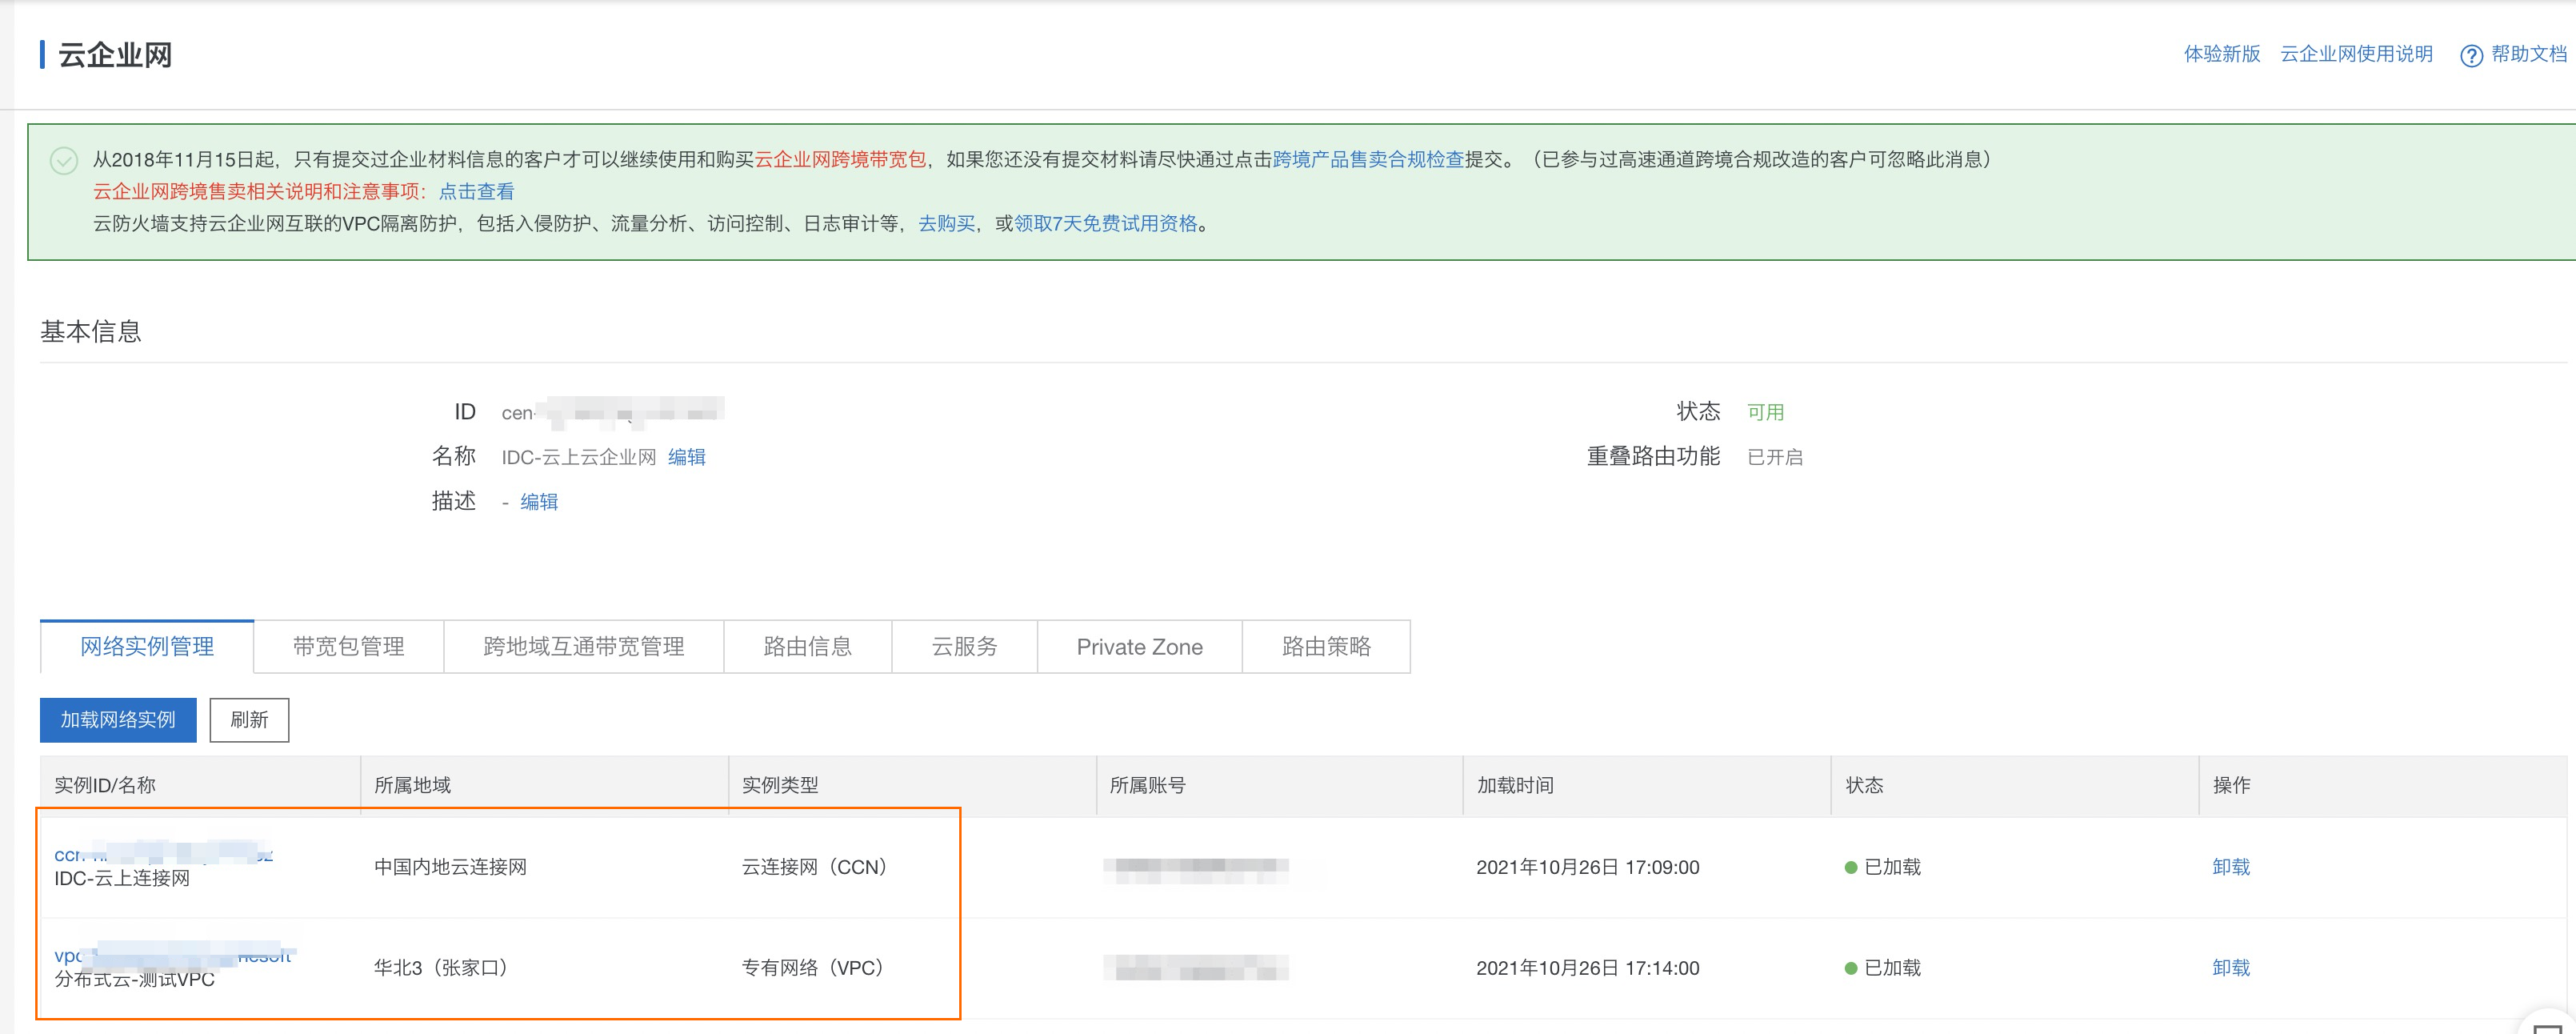Click 已开启 overlapping route value
Viewport: 2576px width, 1034px height.
[1774, 457]
